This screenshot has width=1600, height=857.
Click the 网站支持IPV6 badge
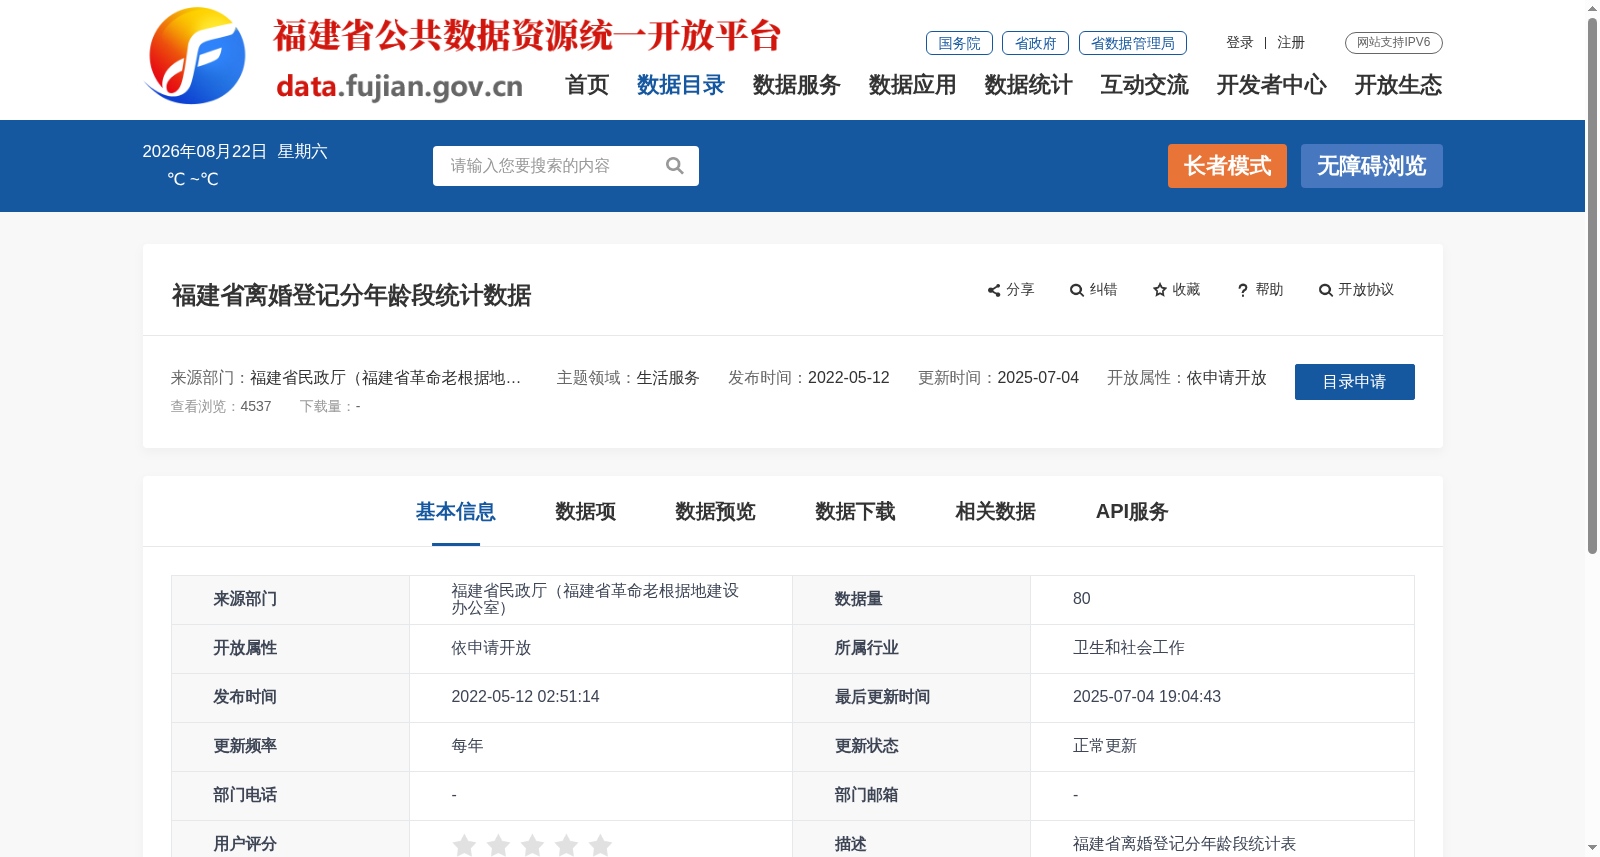click(x=1394, y=43)
